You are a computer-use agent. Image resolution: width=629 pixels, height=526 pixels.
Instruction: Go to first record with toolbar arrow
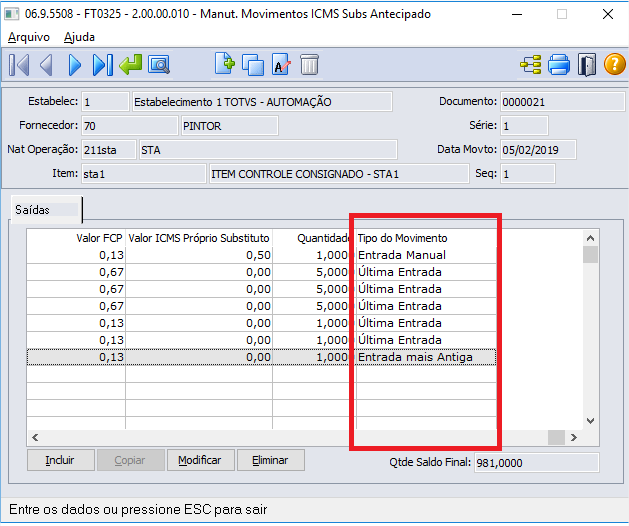pos(19,65)
